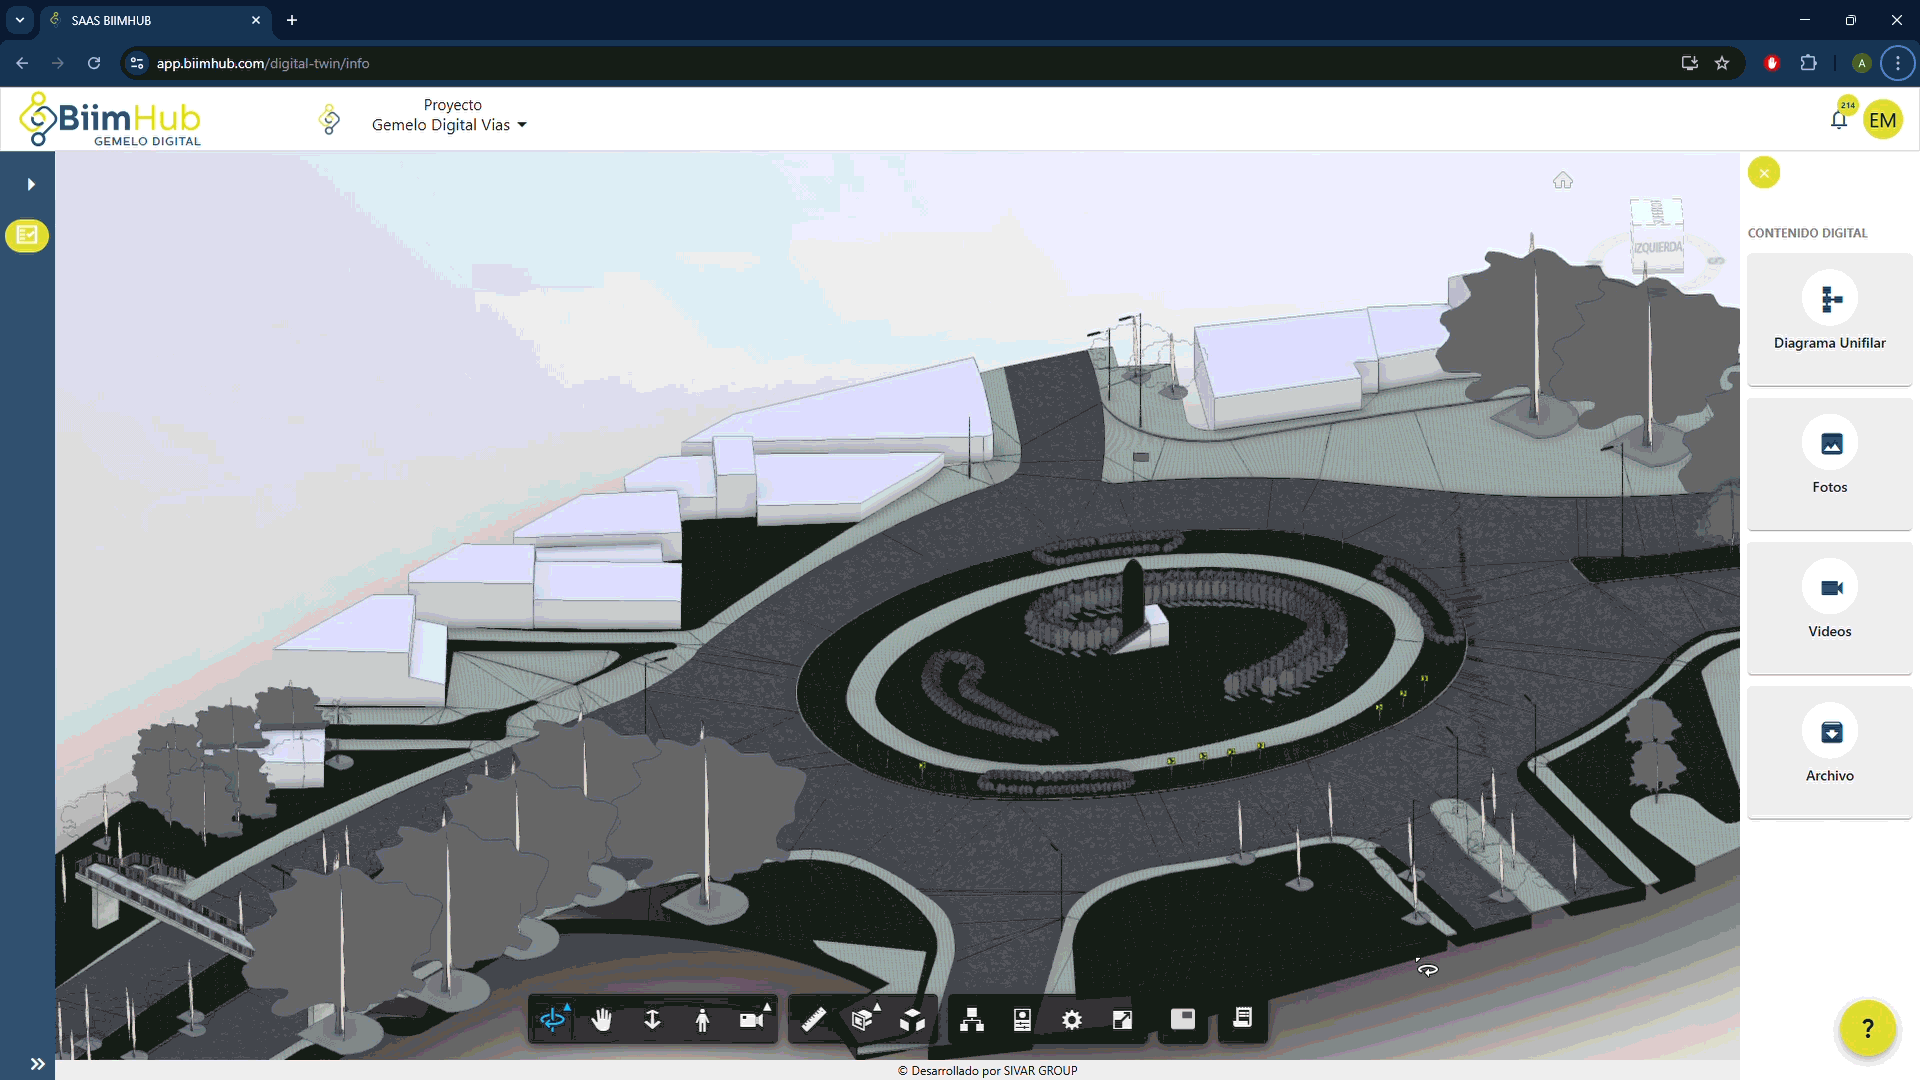This screenshot has width=1920, height=1080.
Task: Open the element Properties panel
Action: coord(1022,1019)
